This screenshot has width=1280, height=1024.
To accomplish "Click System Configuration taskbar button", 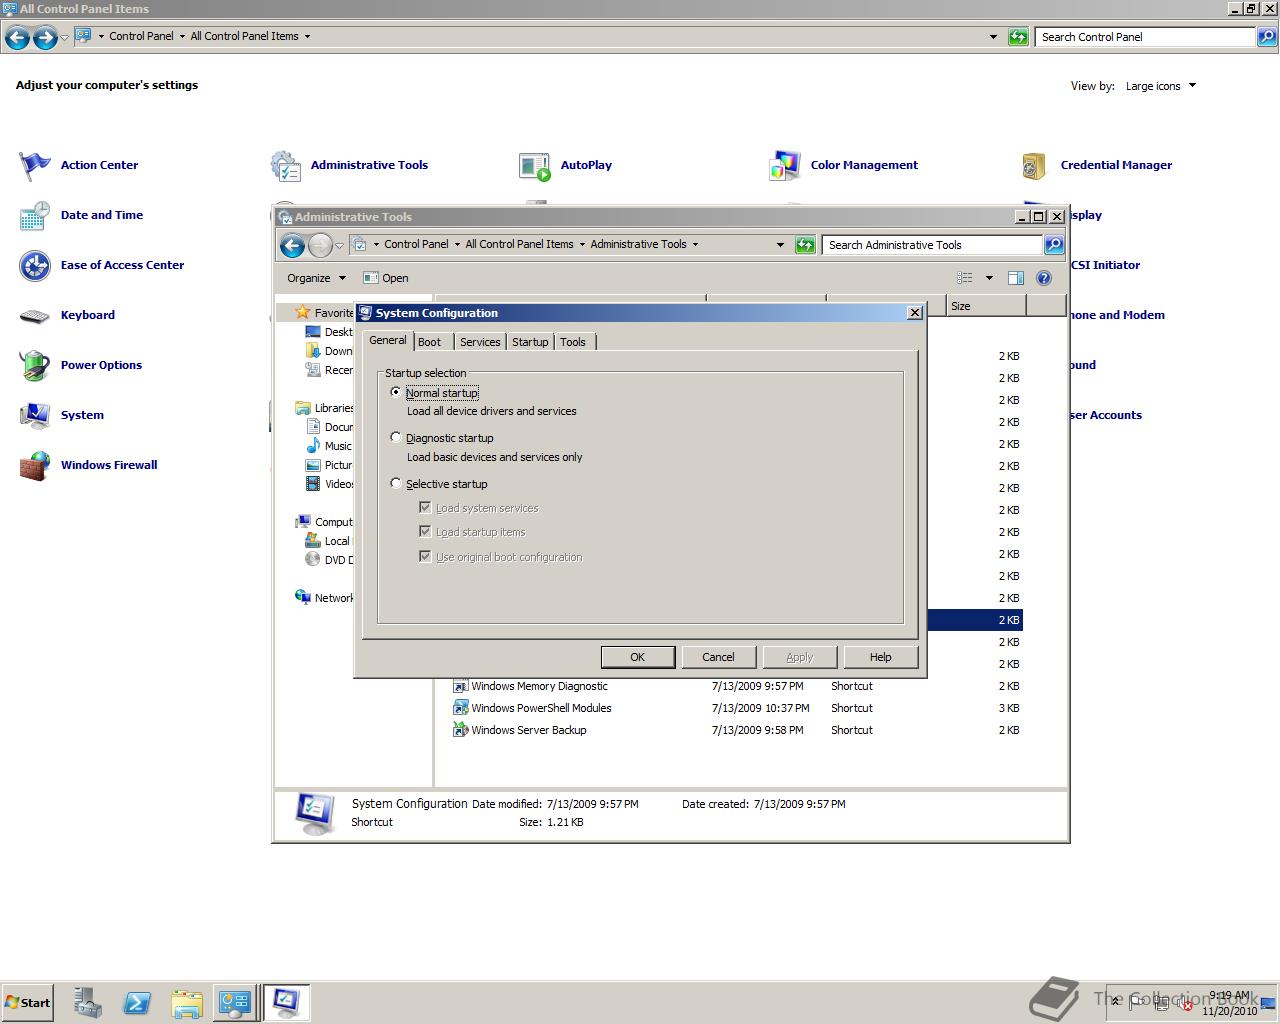I will pyautogui.click(x=286, y=1003).
